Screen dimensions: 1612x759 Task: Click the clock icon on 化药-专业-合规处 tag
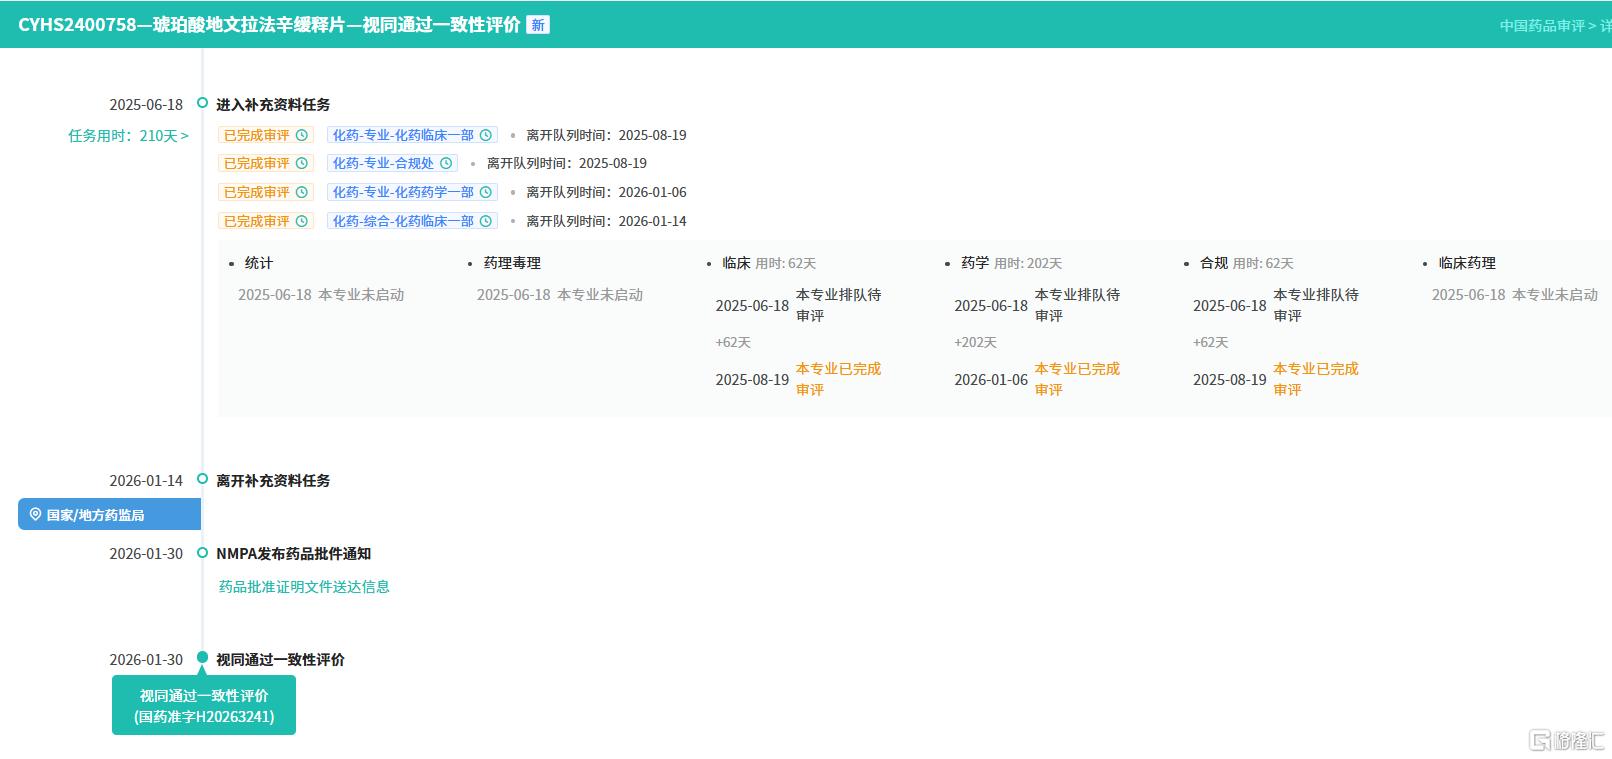pyautogui.click(x=446, y=163)
